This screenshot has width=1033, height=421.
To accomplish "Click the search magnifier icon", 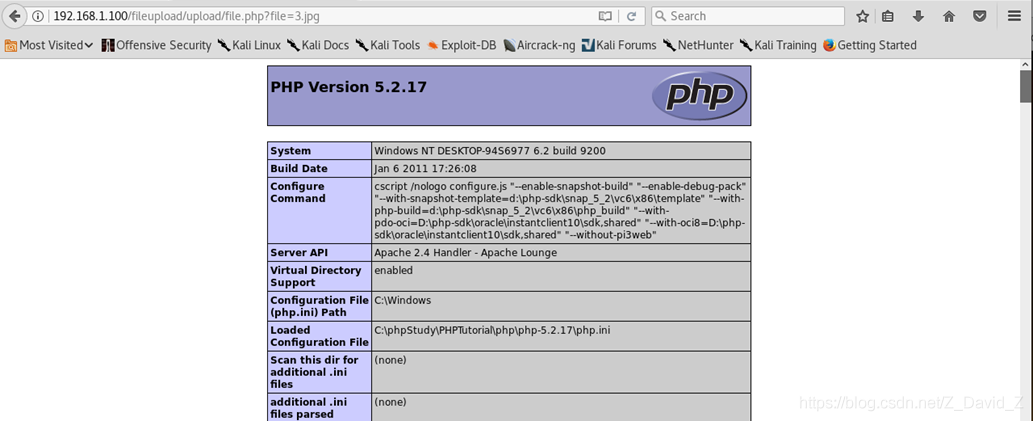I will pos(661,16).
